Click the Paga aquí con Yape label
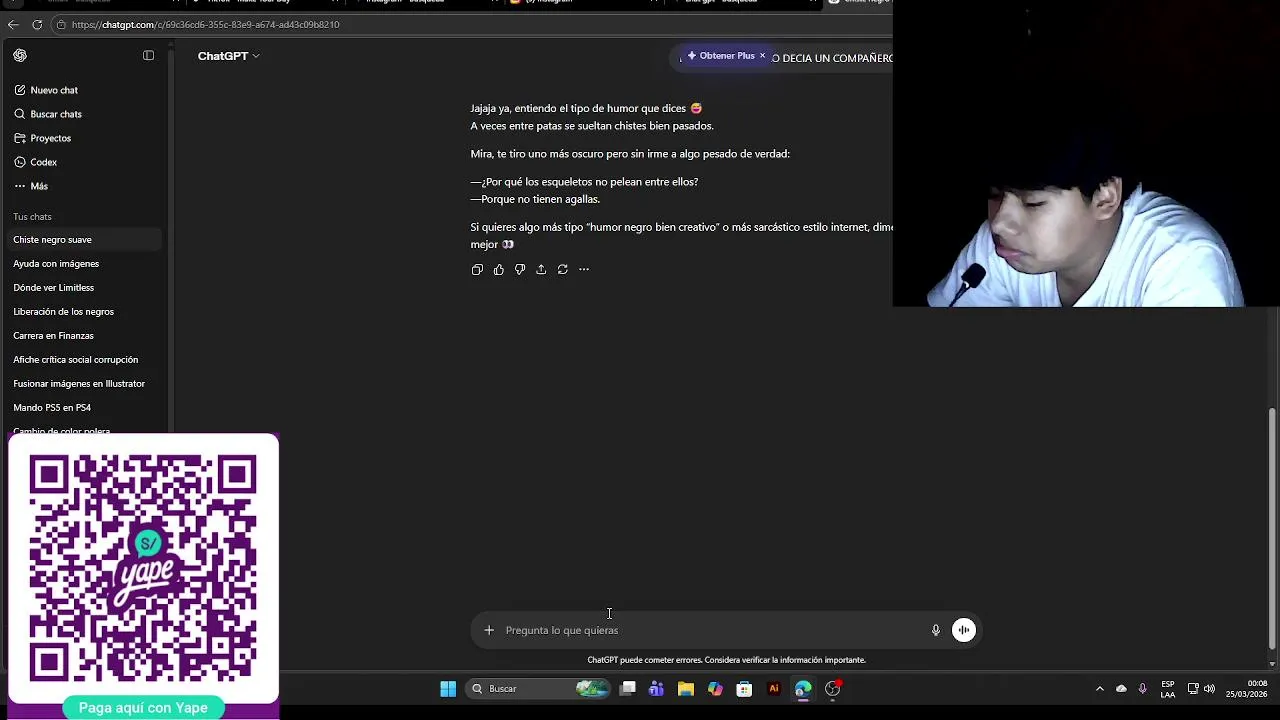 143,708
